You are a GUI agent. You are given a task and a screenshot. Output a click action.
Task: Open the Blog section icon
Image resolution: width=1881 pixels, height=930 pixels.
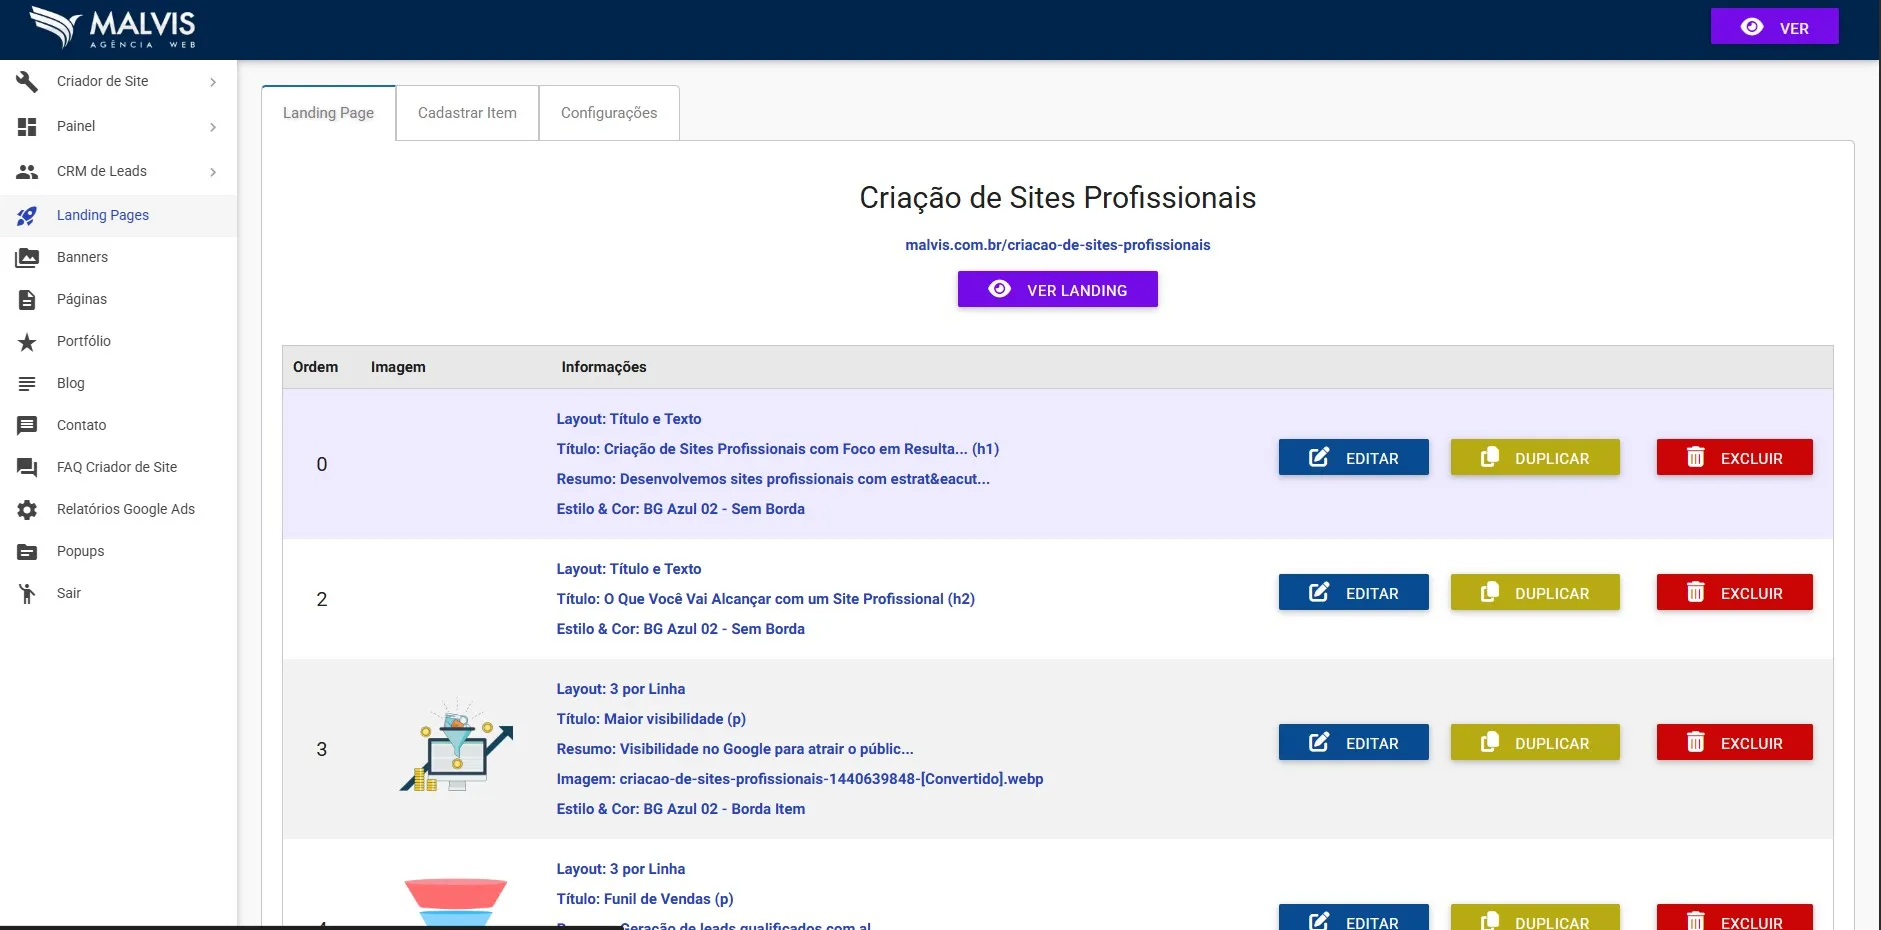click(27, 383)
